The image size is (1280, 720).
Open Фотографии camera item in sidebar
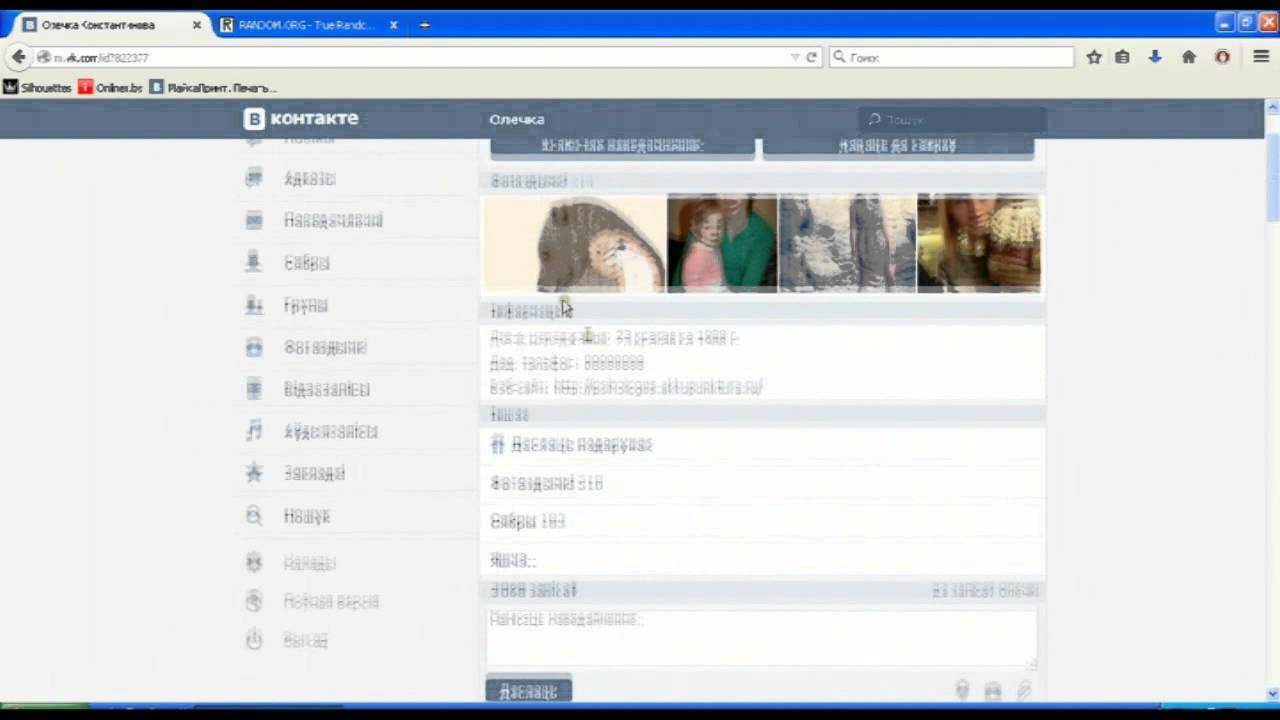pyautogui.click(x=305, y=348)
